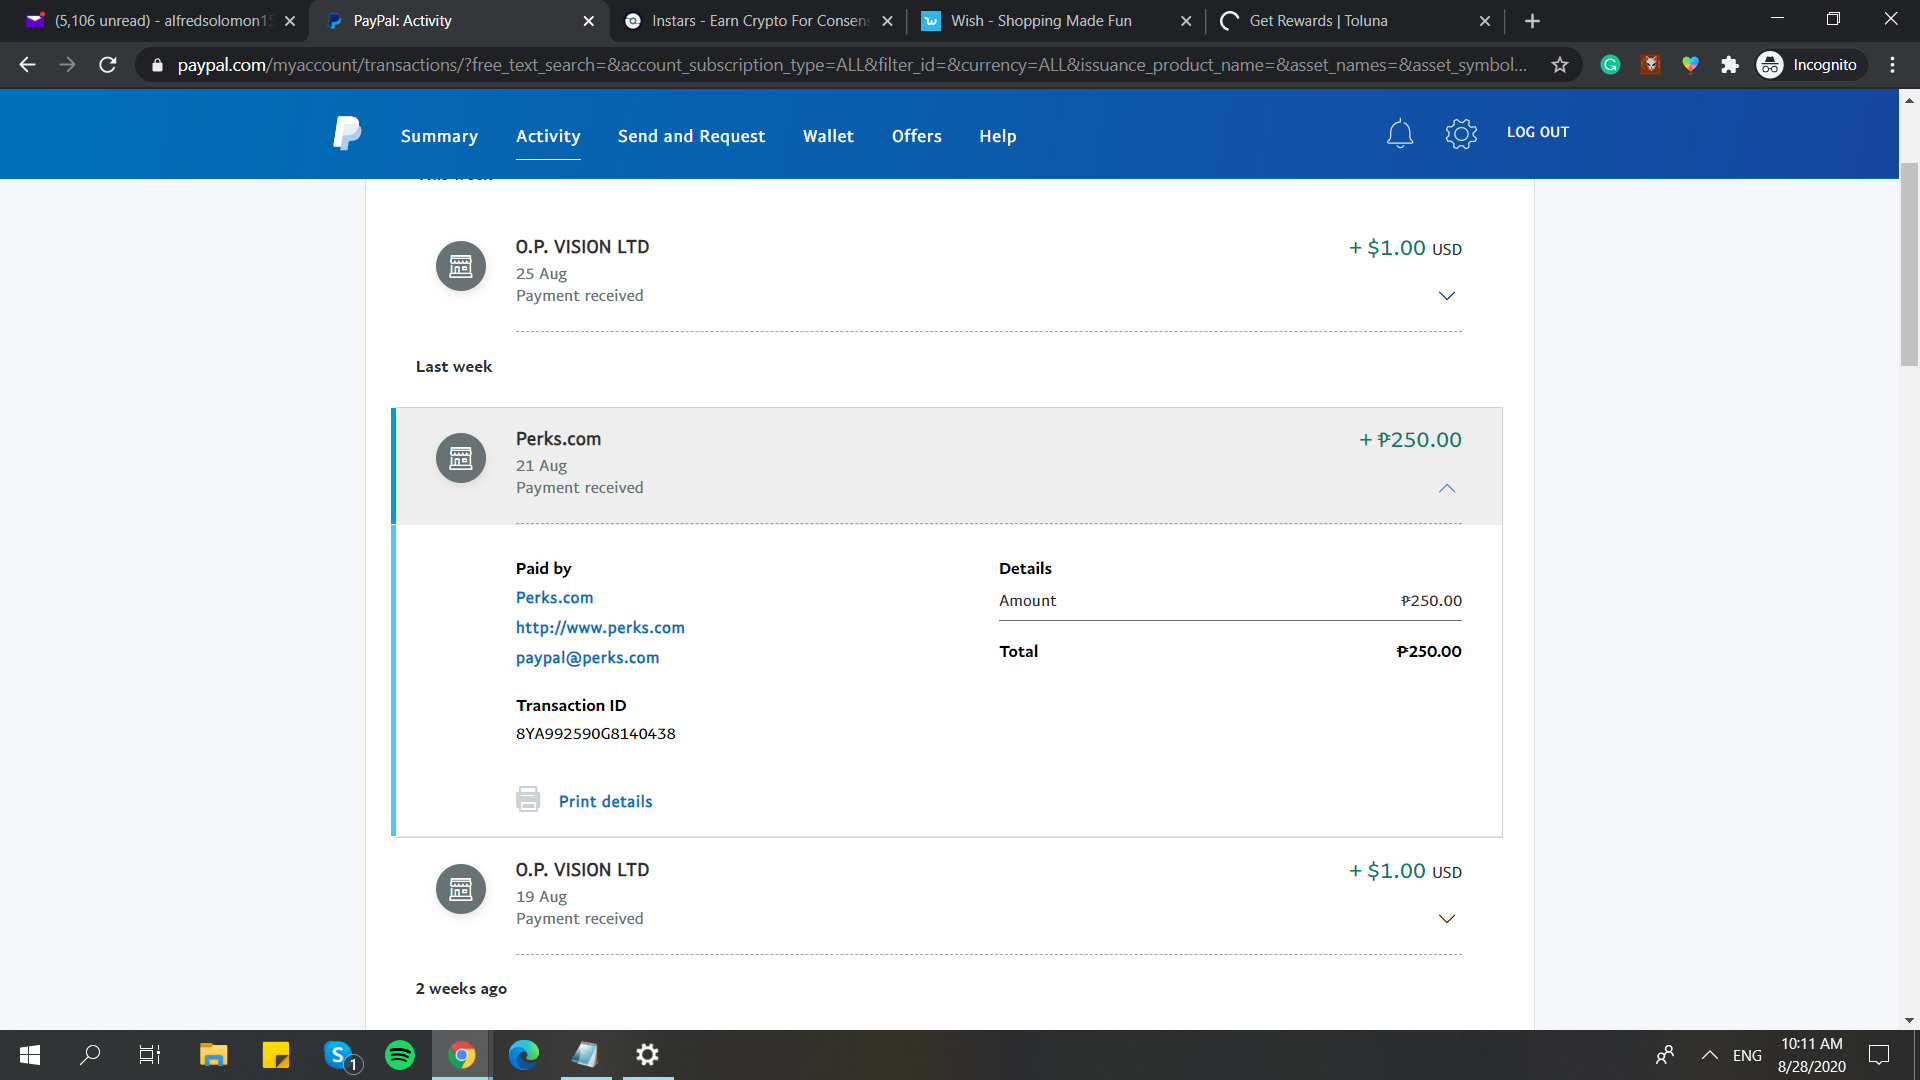Open the colorful heart extension icon
The height and width of the screenshot is (1080, 1920).
(x=1690, y=65)
